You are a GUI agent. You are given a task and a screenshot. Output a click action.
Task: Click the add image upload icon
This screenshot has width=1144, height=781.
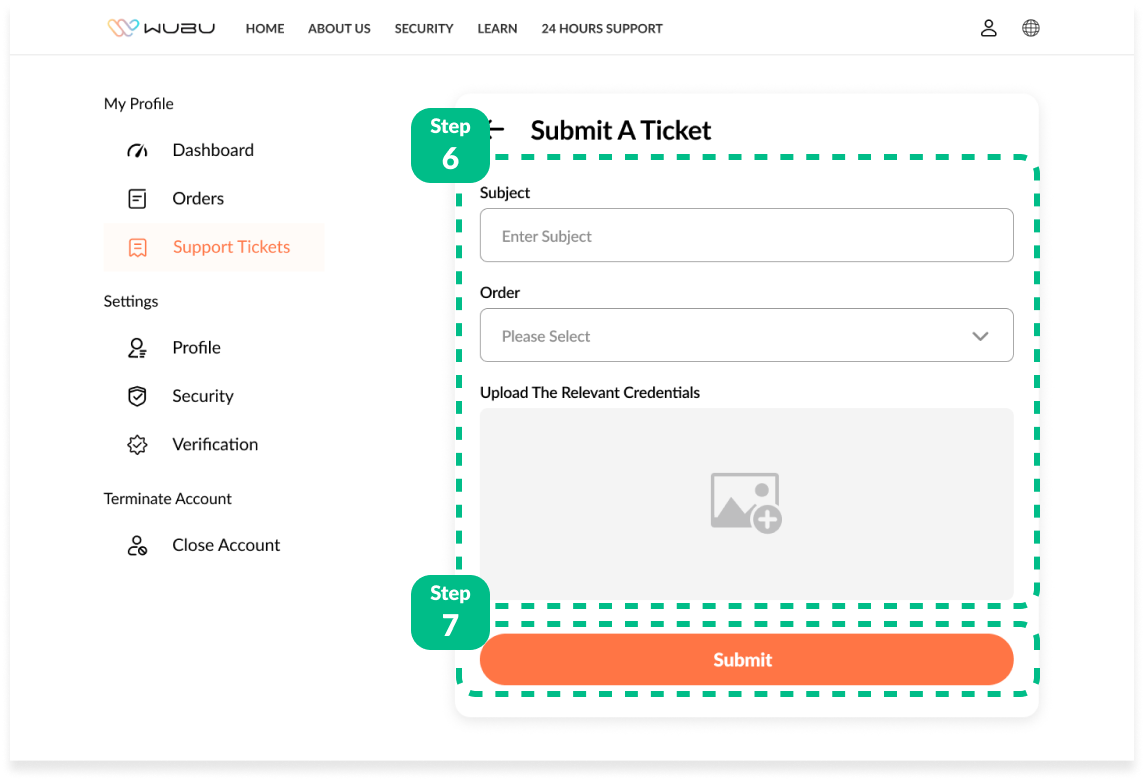pyautogui.click(x=745, y=502)
